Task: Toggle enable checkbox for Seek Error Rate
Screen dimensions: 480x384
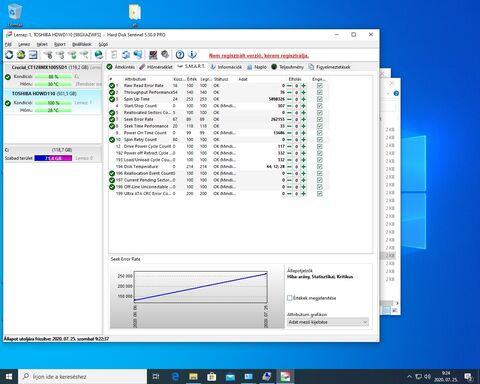Action: click(x=320, y=119)
